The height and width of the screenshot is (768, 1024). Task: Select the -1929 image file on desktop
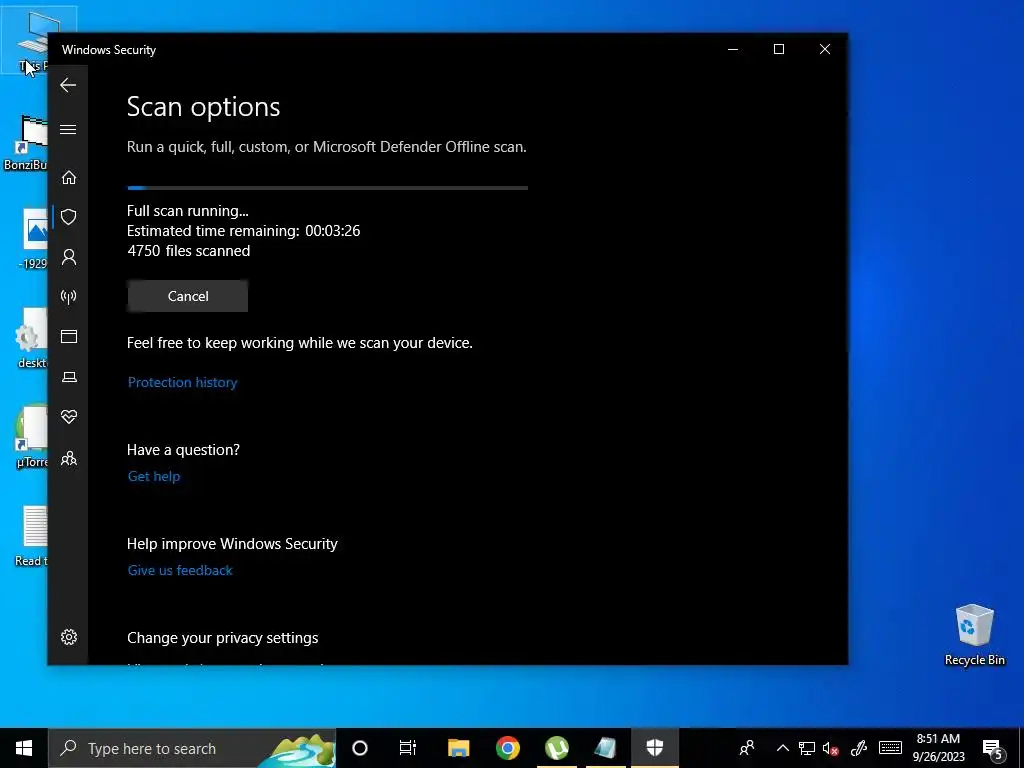click(x=33, y=239)
